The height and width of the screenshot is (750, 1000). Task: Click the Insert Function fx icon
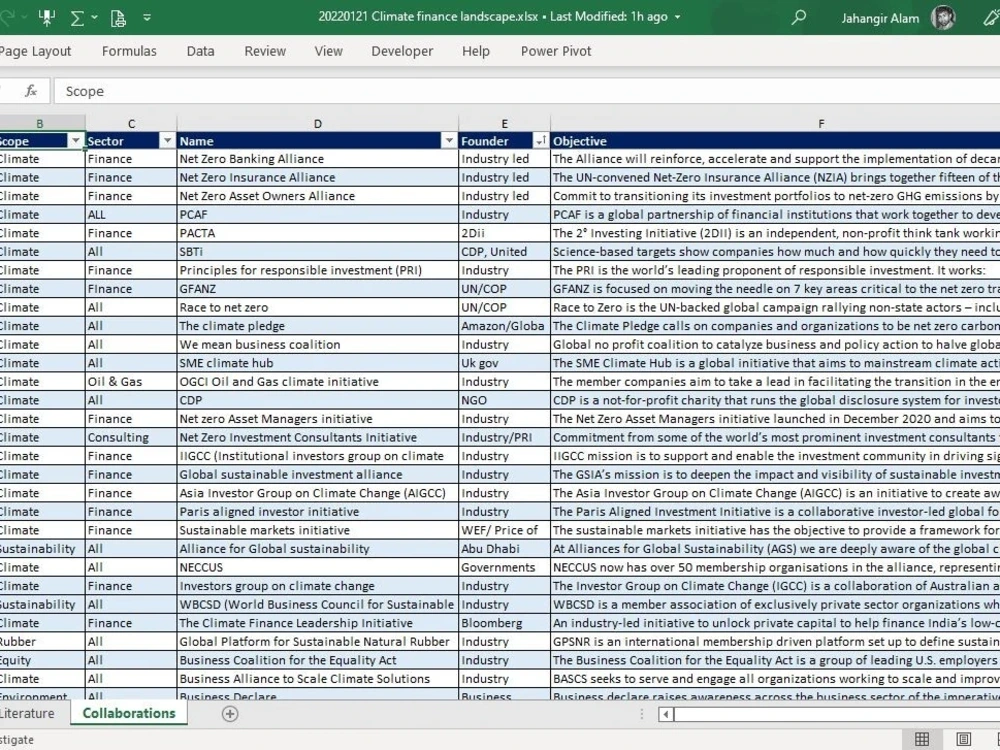click(x=31, y=91)
